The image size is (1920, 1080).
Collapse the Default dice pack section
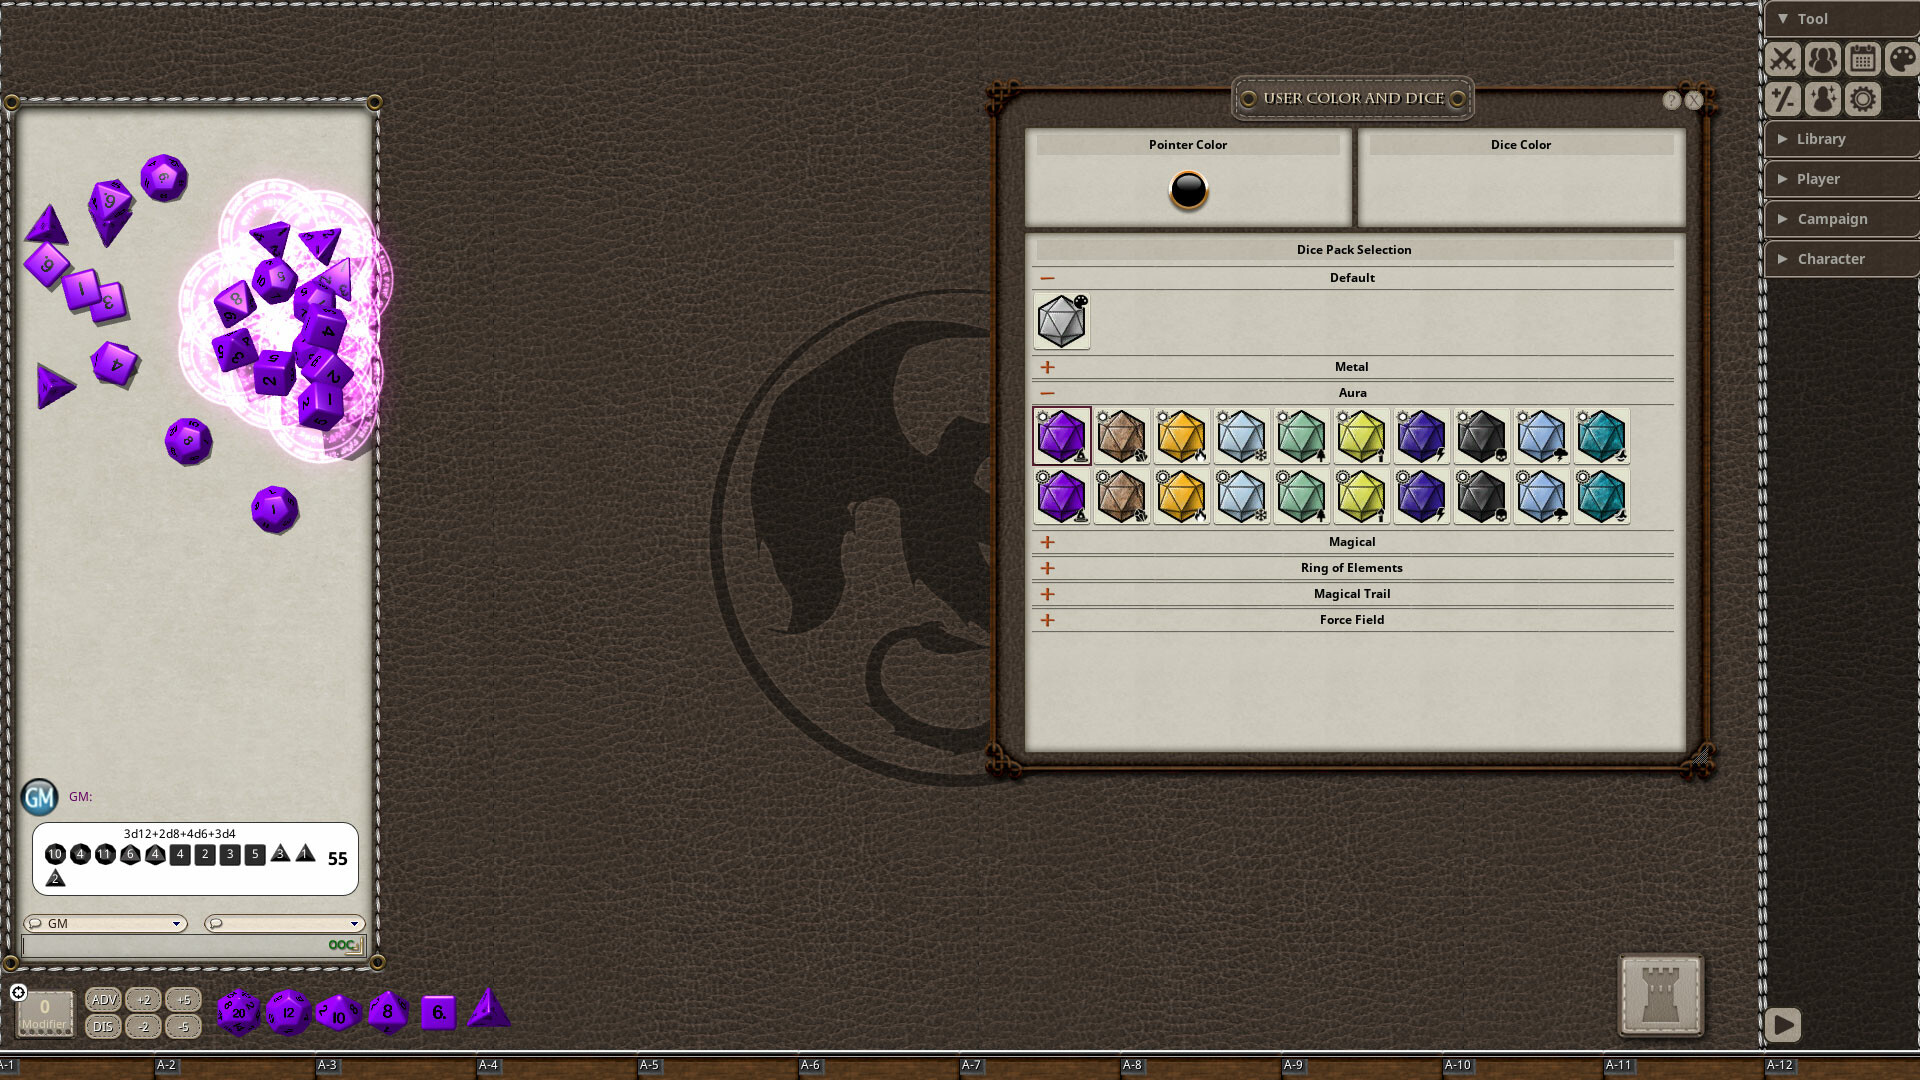1046,277
